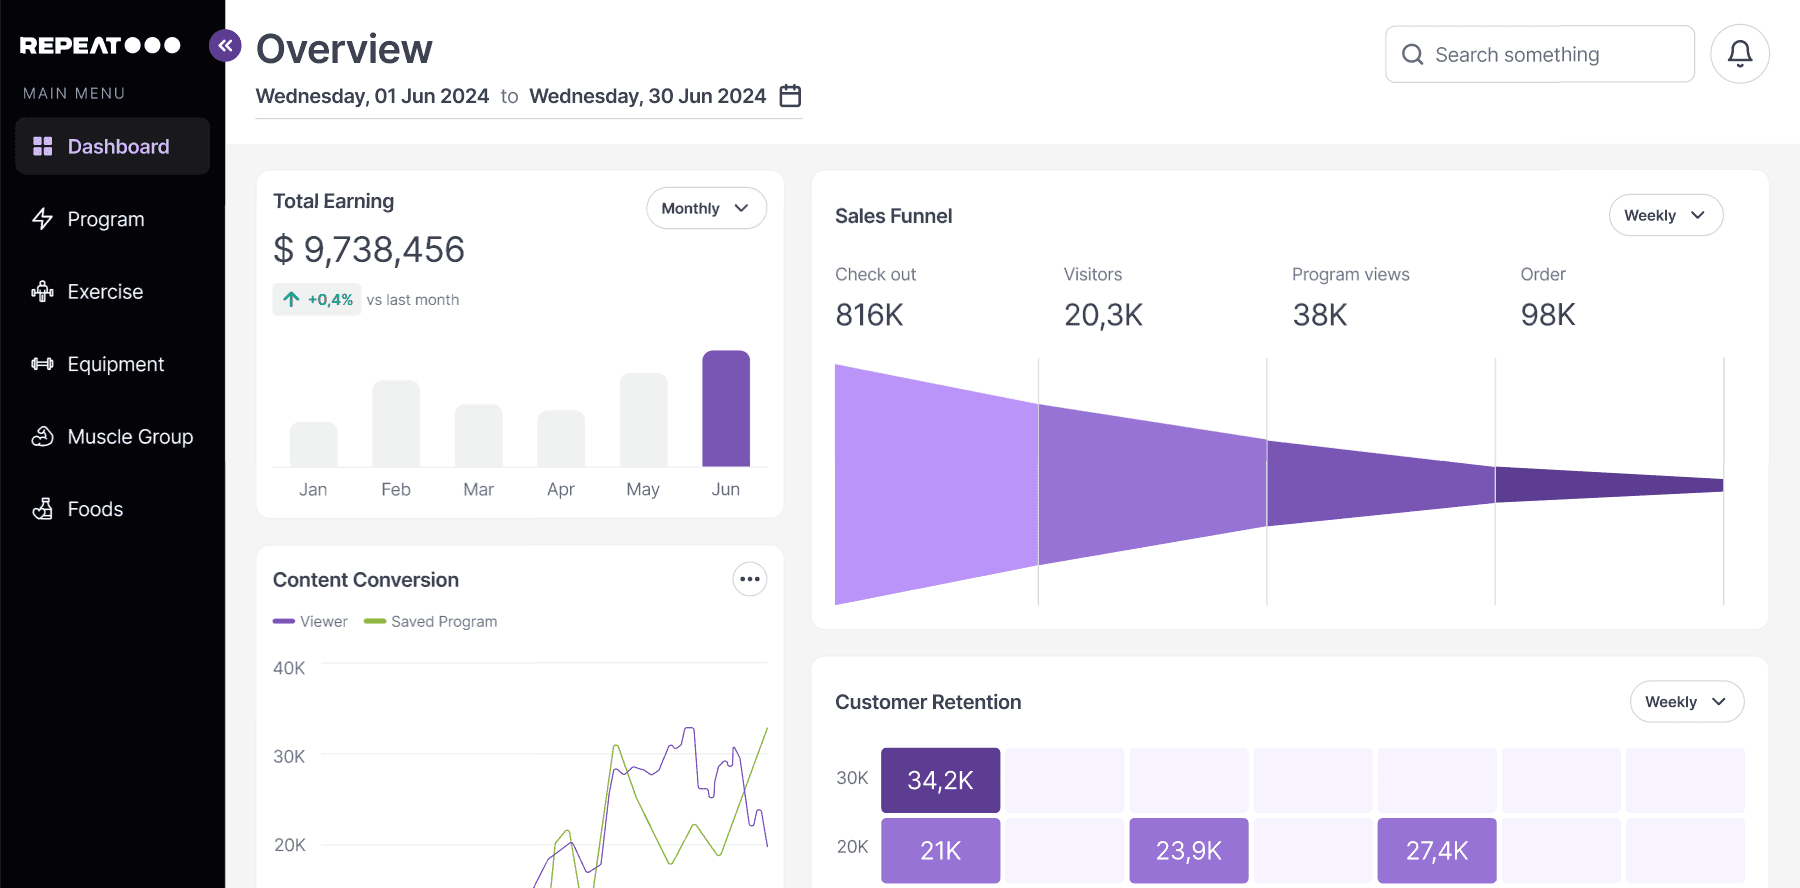Click the 21K retention cell

(x=940, y=850)
